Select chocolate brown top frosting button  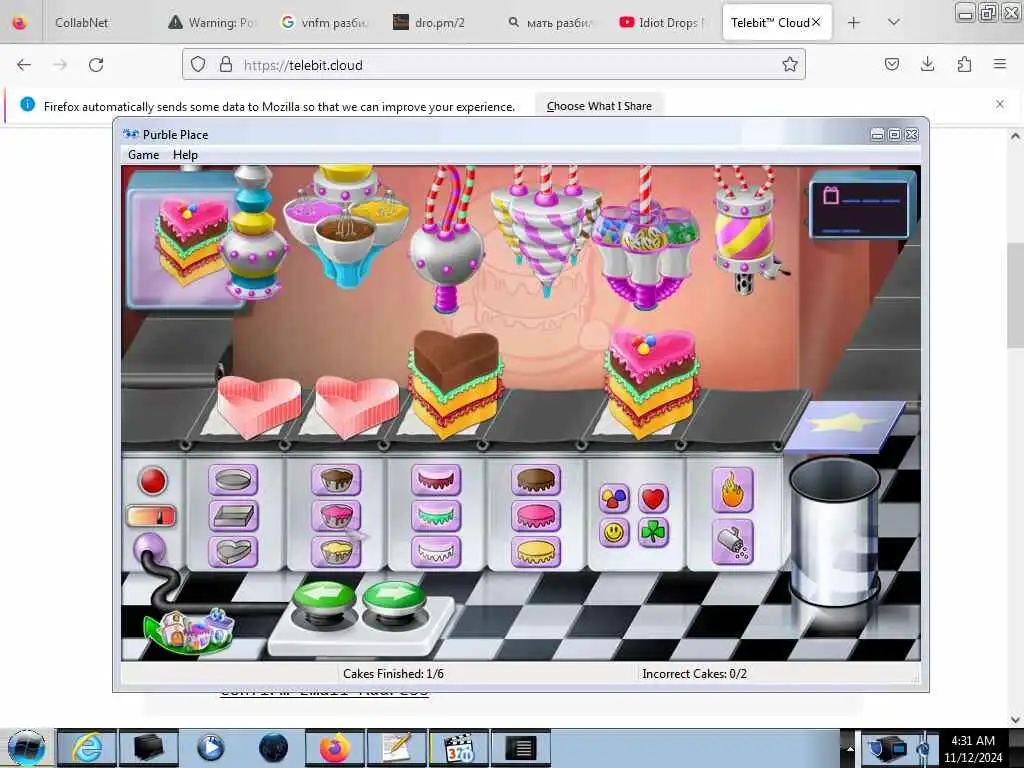(536, 481)
